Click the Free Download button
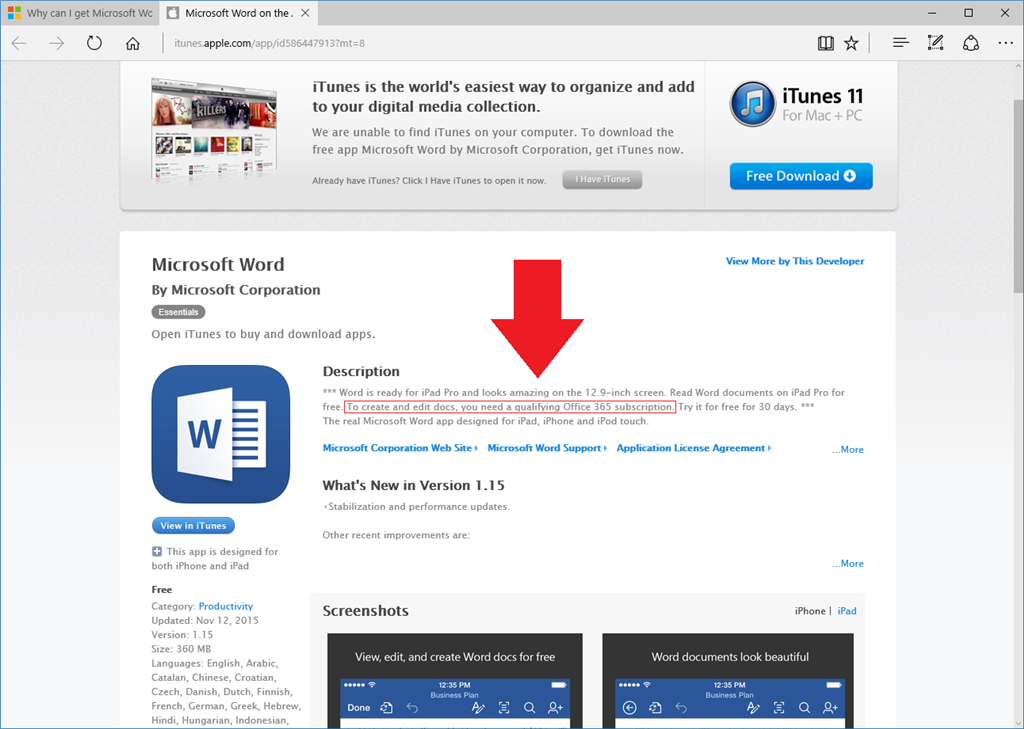Viewport: 1024px width, 729px height. point(801,176)
